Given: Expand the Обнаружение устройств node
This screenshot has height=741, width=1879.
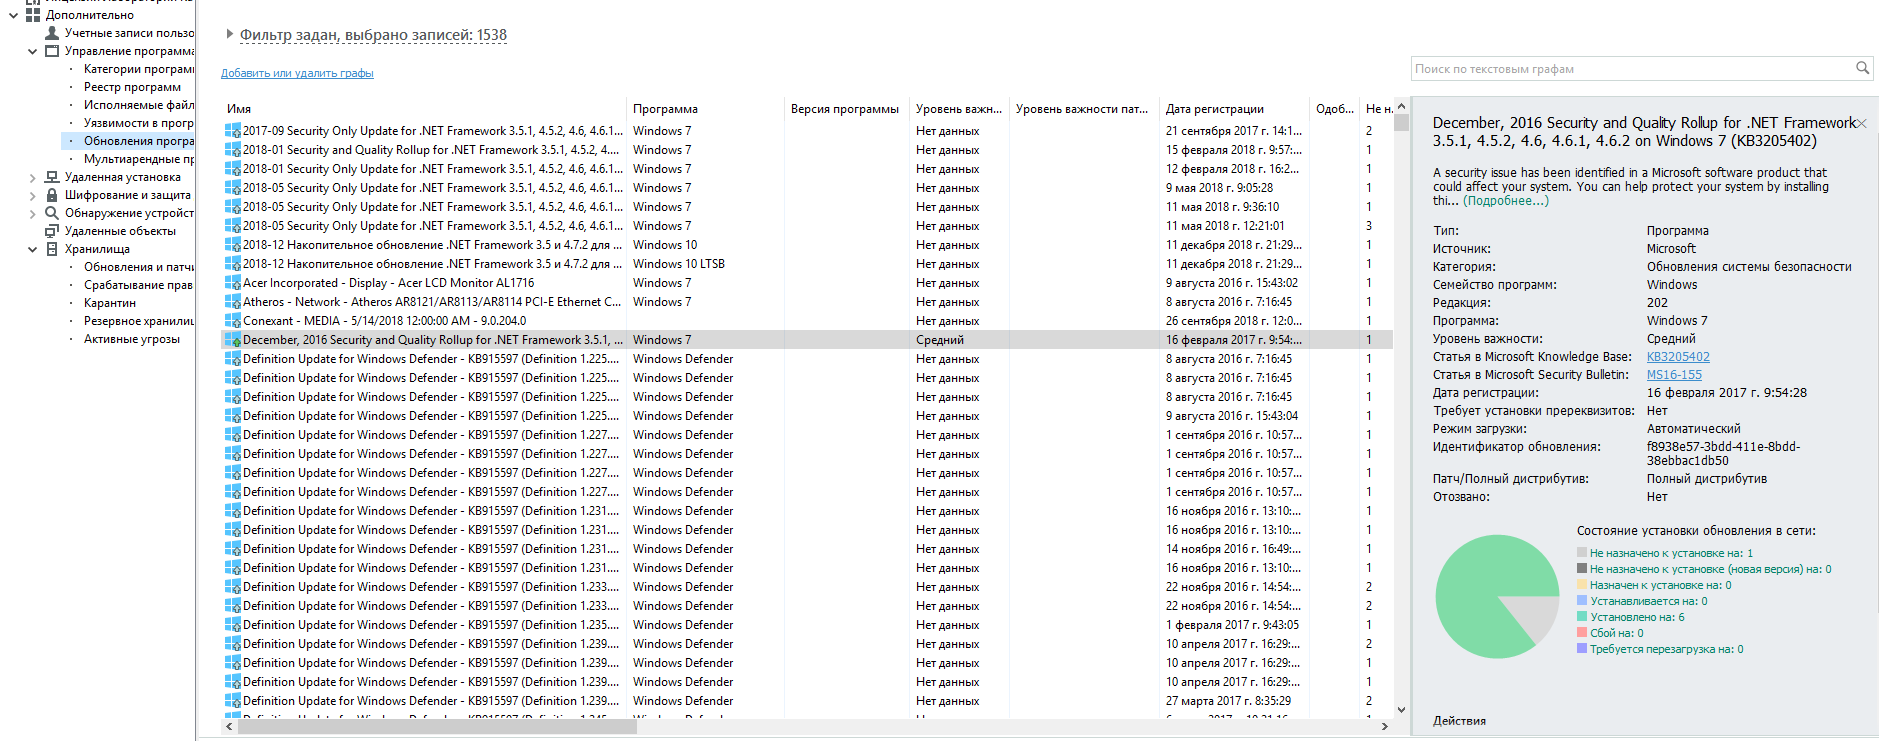Looking at the screenshot, I should (x=32, y=213).
